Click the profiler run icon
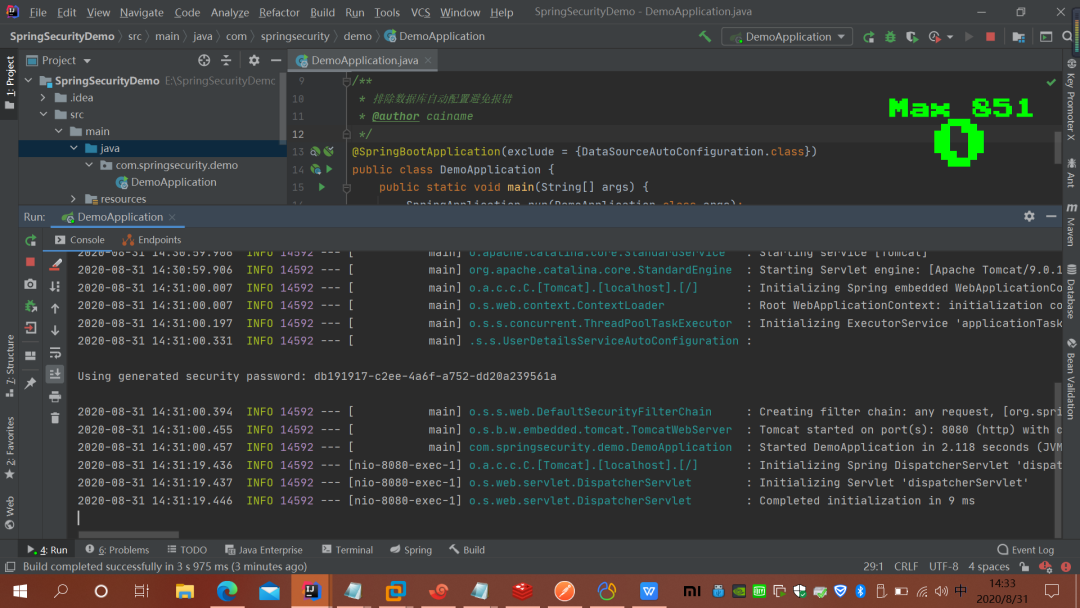This screenshot has width=1080, height=608. tap(934, 36)
